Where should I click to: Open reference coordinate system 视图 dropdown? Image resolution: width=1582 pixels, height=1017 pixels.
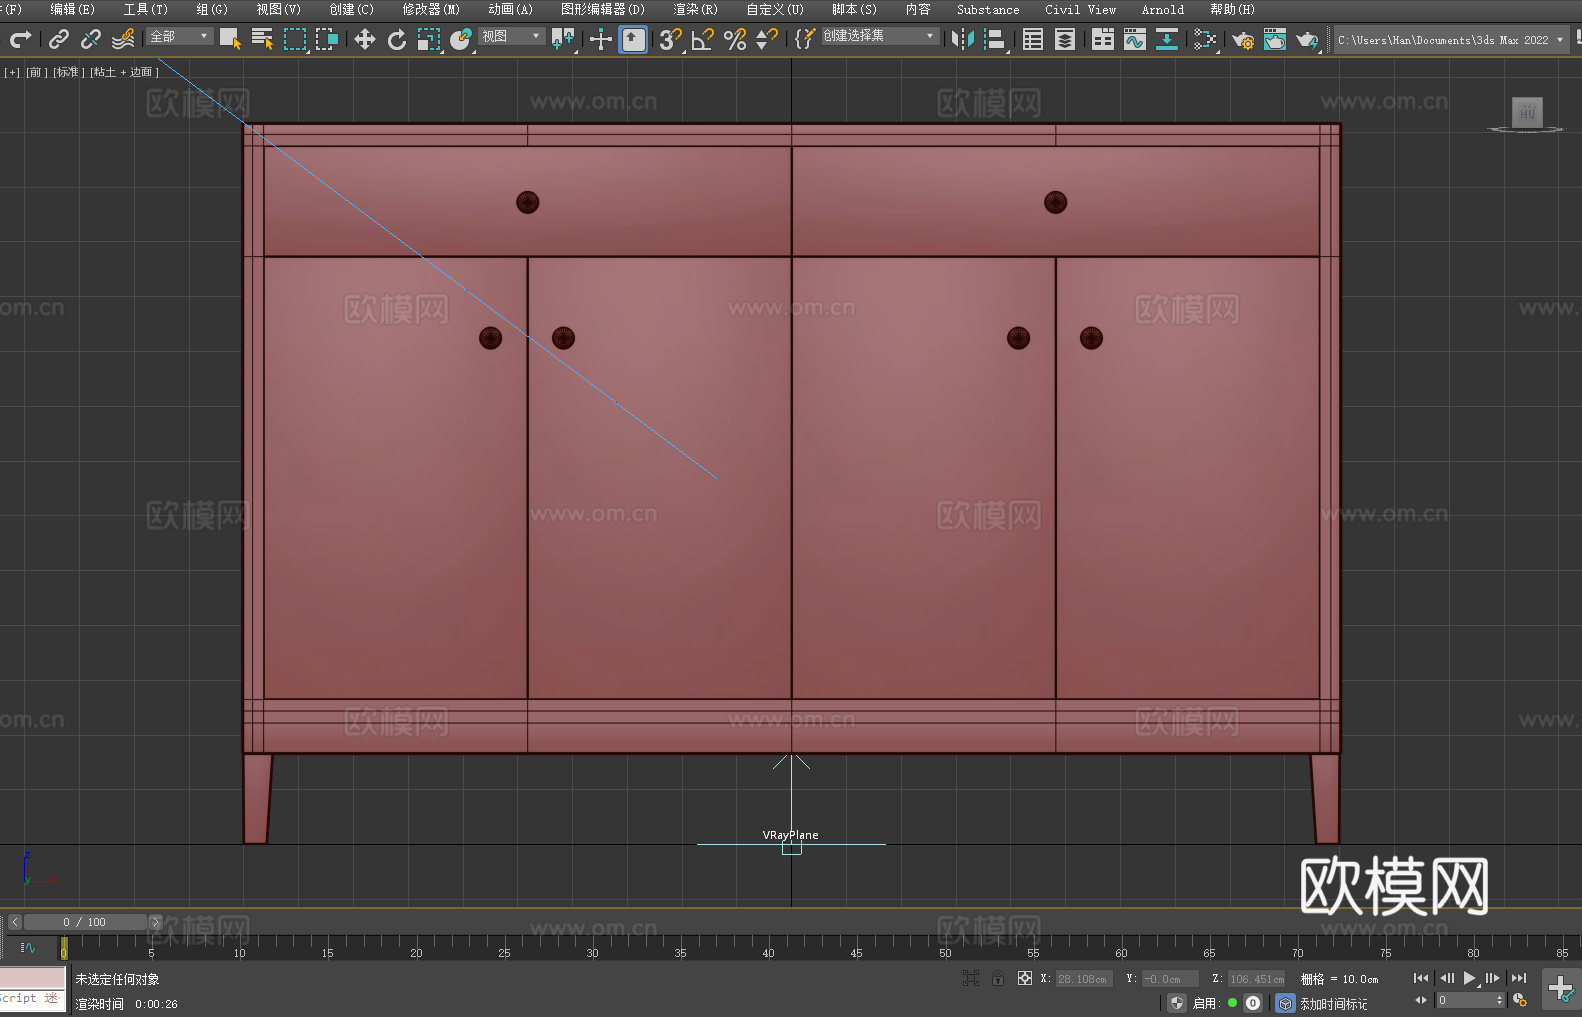511,36
